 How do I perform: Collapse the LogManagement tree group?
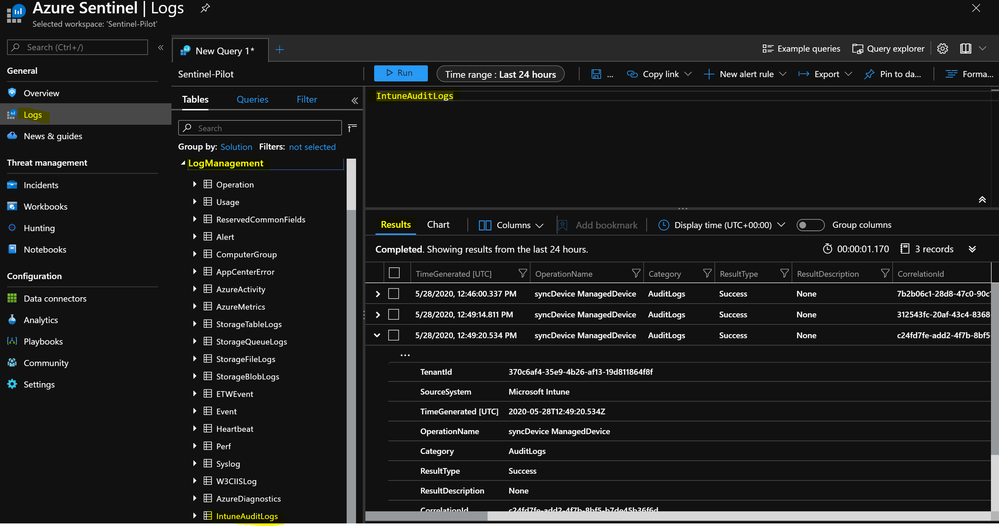coord(183,164)
